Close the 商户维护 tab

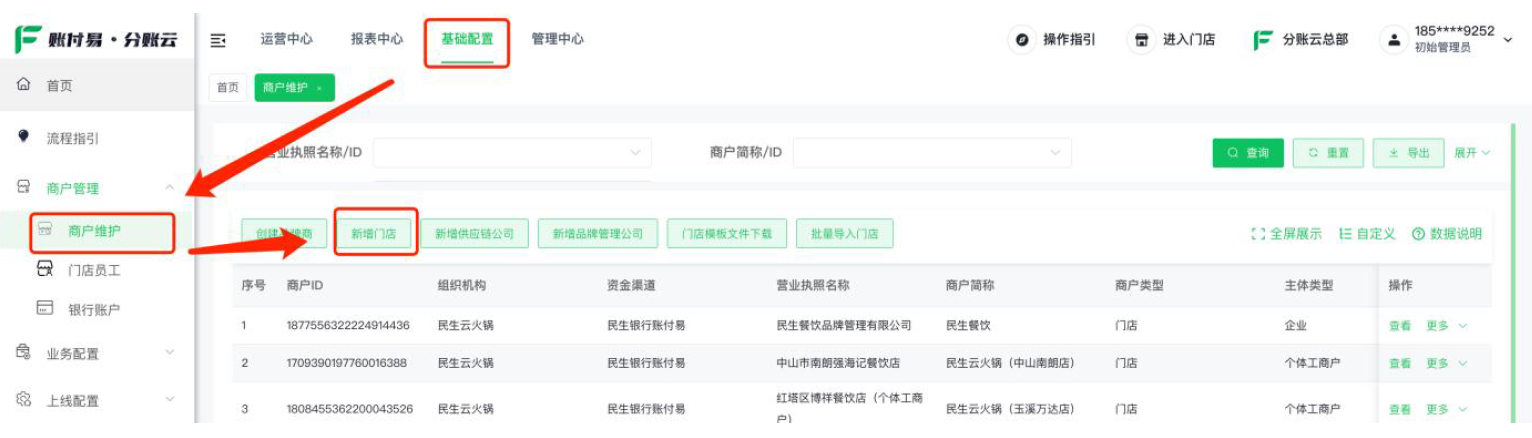(319, 88)
